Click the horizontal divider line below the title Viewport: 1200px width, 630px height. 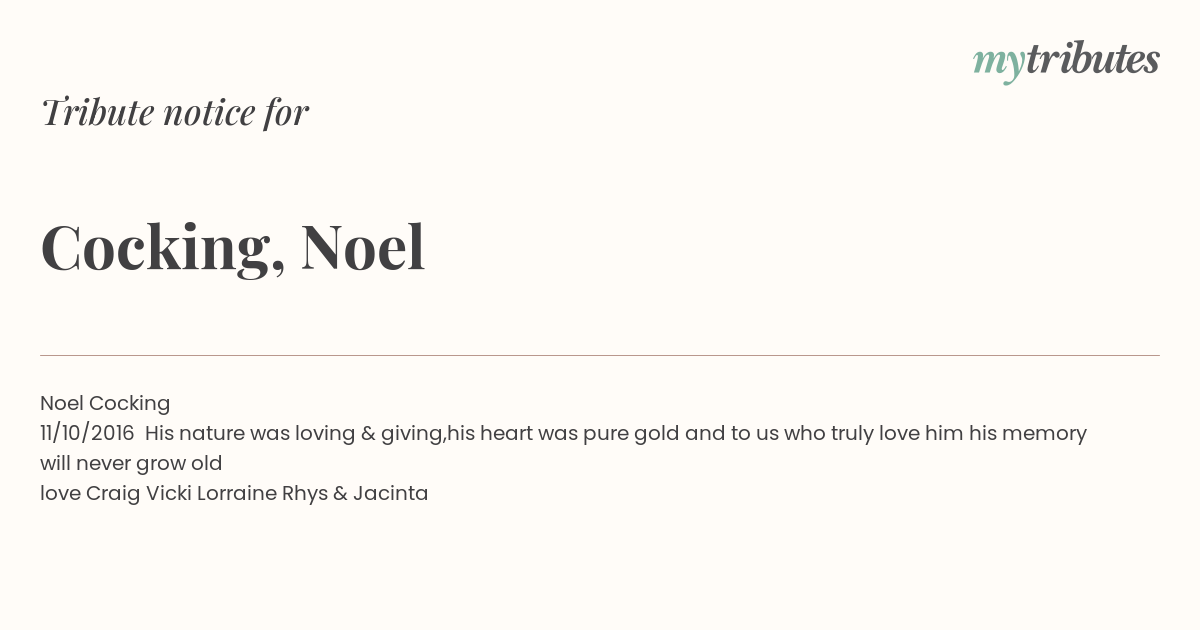tap(600, 355)
